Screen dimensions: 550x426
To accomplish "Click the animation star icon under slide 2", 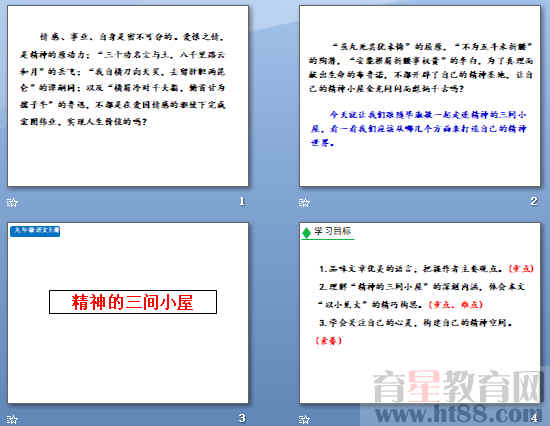I will tap(304, 202).
